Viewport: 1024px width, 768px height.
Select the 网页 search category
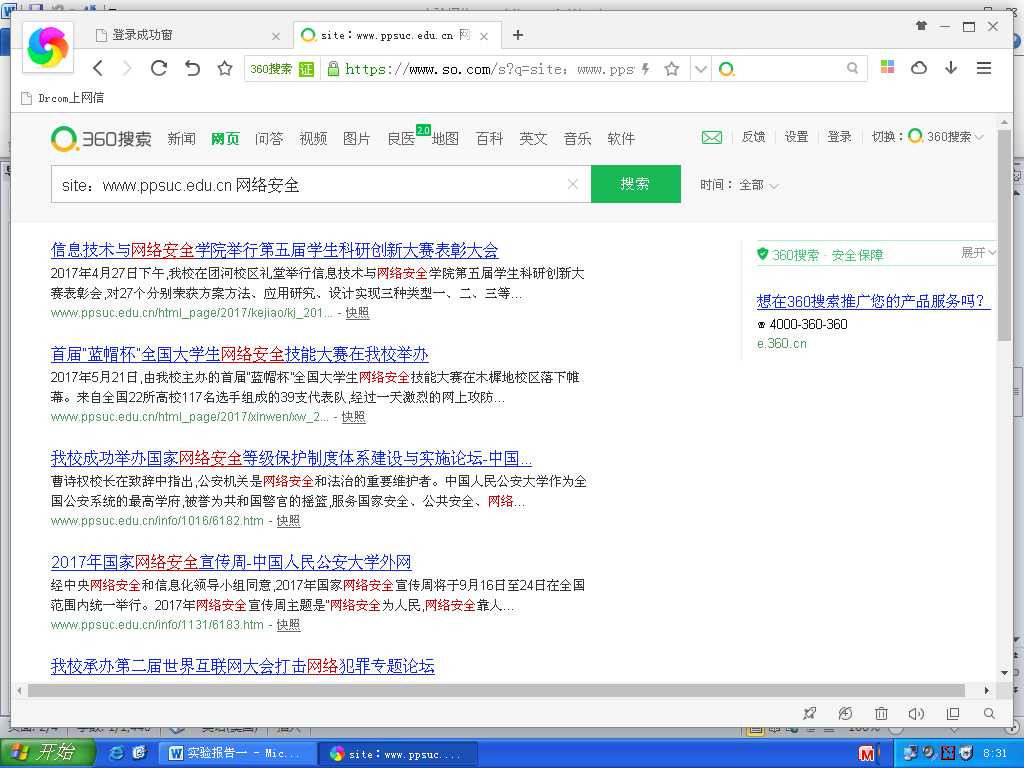tap(225, 138)
